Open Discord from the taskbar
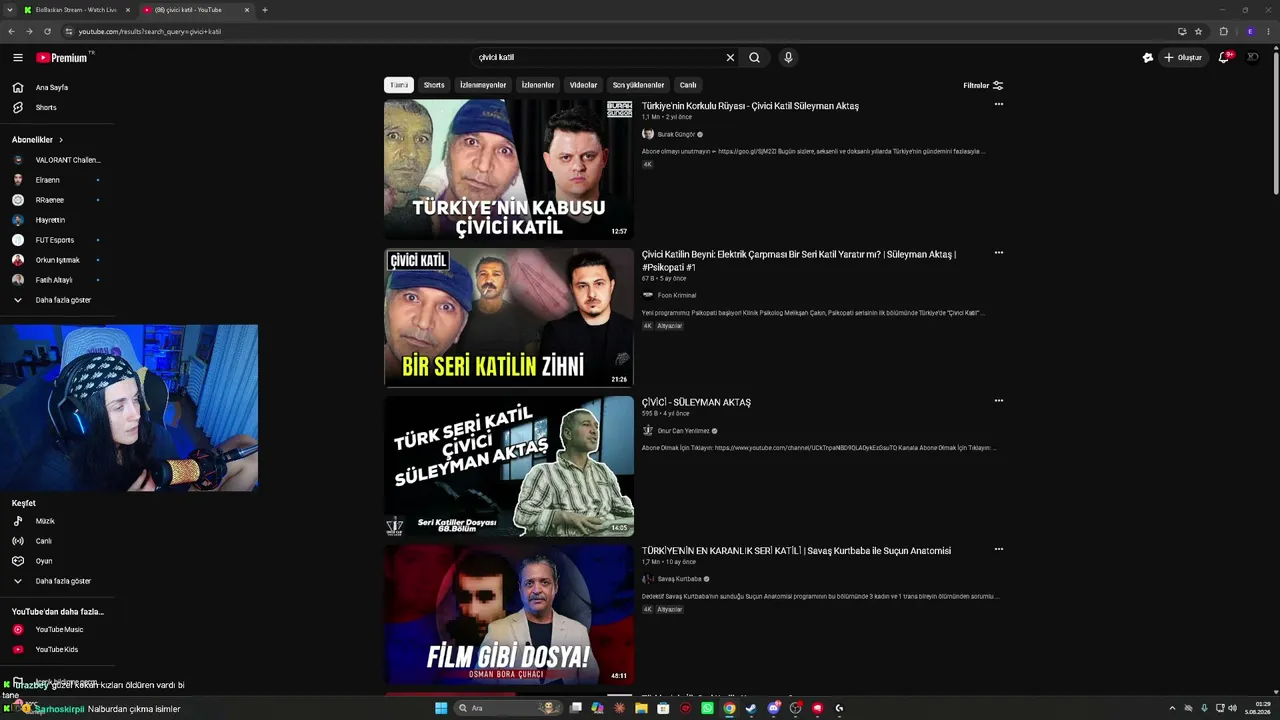Image resolution: width=1280 pixels, height=720 pixels. [774, 708]
